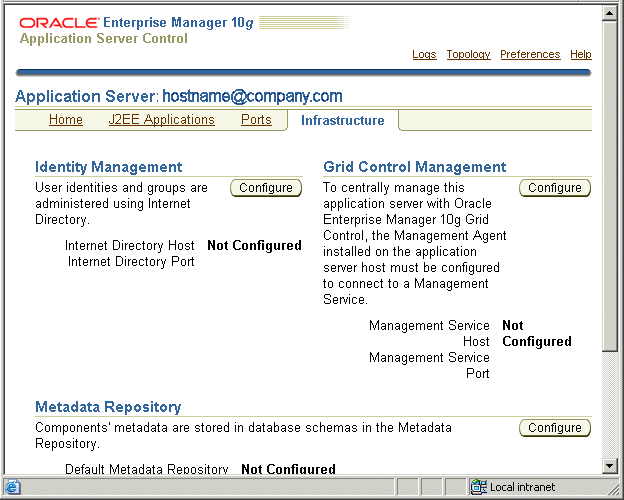Image resolution: width=624 pixels, height=500 pixels.
Task: Click Not Configured beside Internet Directory Host
Action: pyautogui.click(x=254, y=246)
